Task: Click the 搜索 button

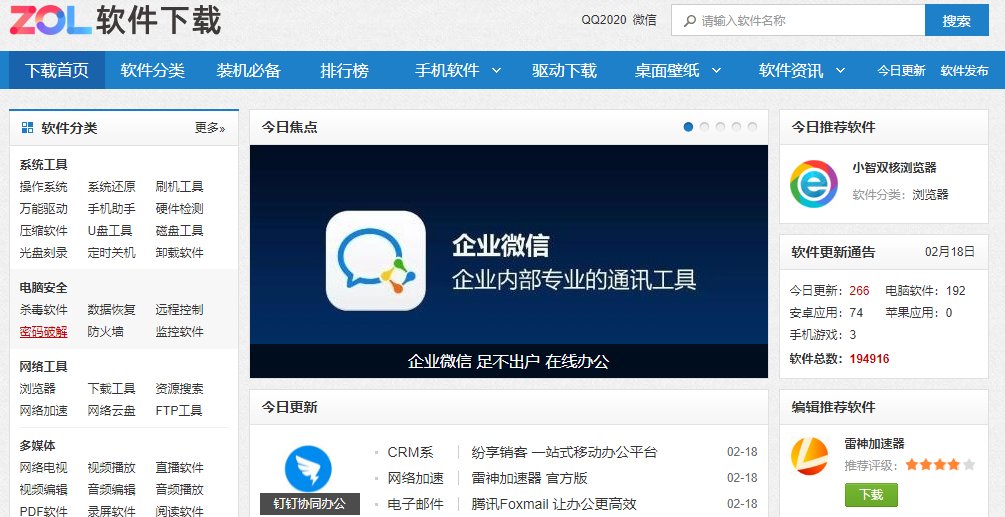Action: click(957, 21)
